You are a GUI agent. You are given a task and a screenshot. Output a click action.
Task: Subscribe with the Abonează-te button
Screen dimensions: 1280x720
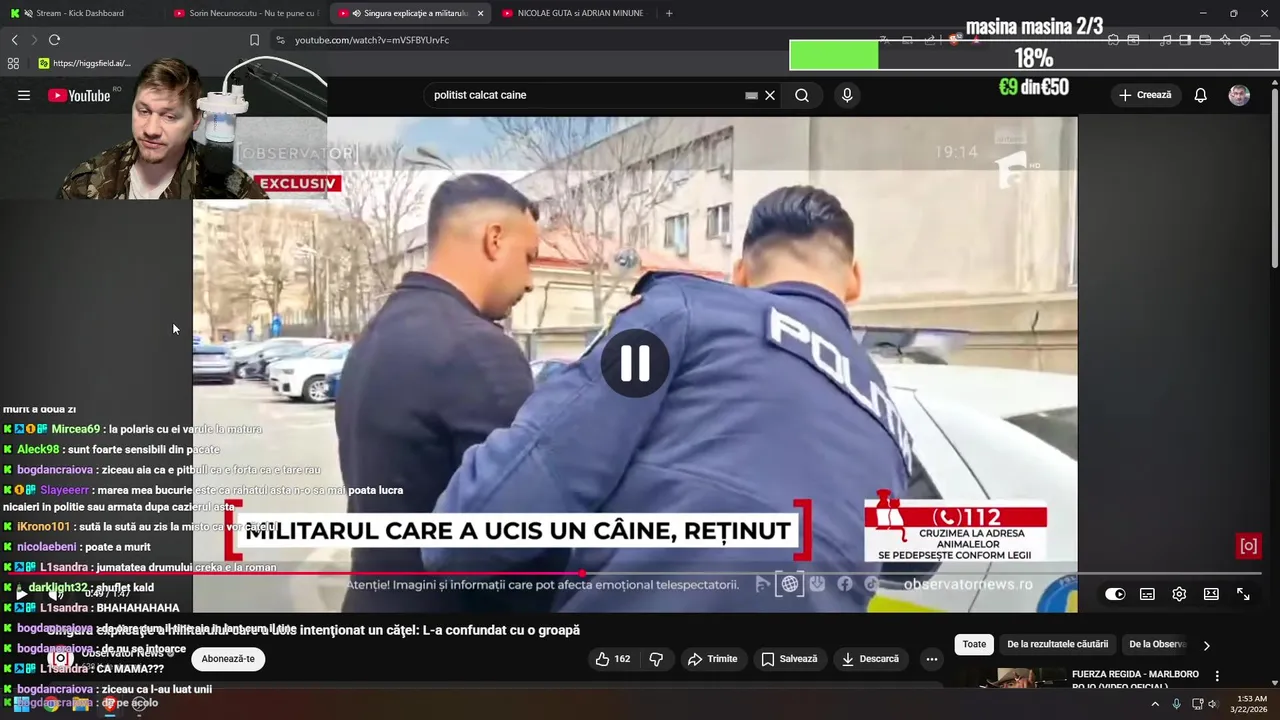pyautogui.click(x=228, y=659)
